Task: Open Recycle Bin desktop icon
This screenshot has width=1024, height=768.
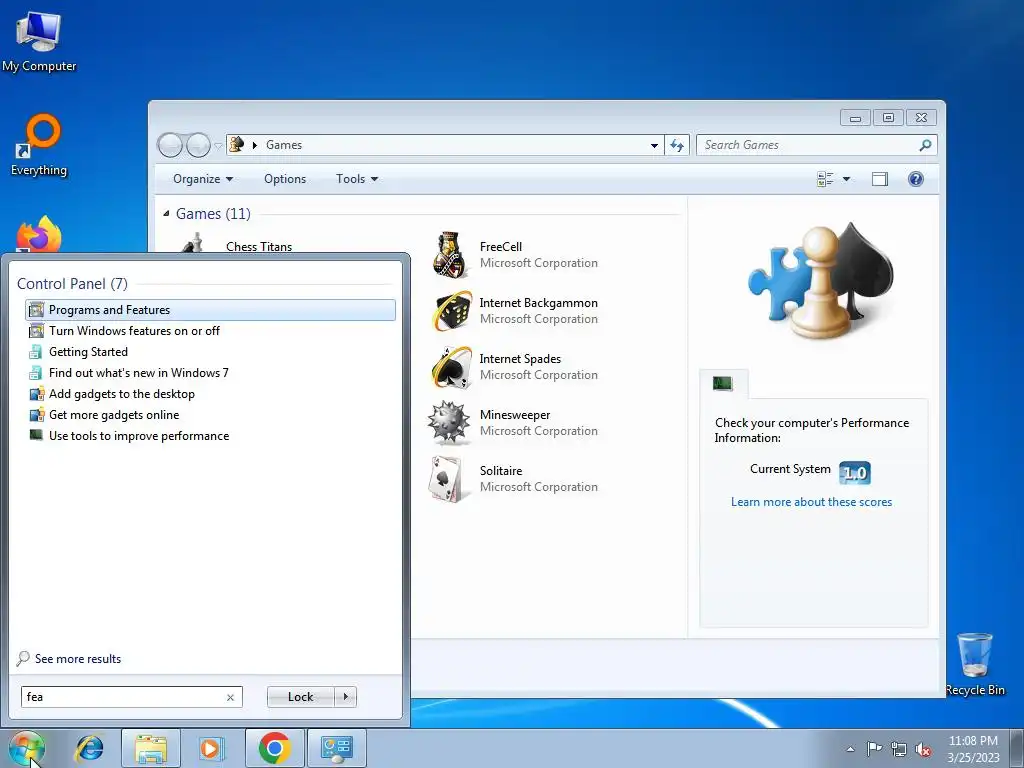Action: pyautogui.click(x=975, y=664)
